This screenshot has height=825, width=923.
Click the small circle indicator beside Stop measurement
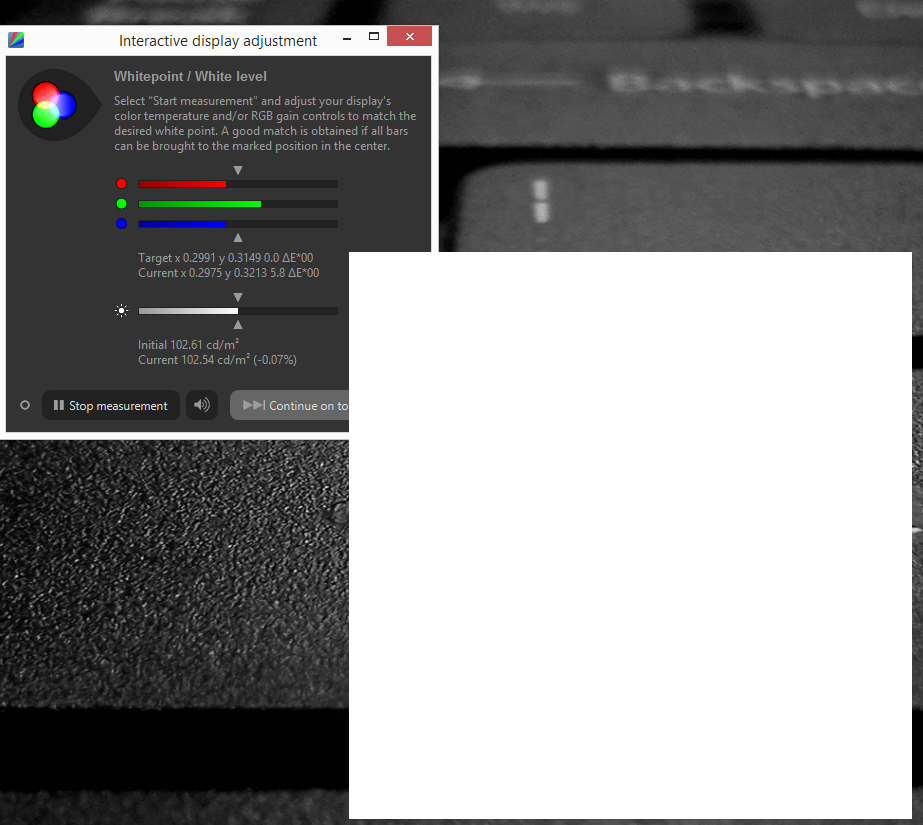[x=25, y=405]
